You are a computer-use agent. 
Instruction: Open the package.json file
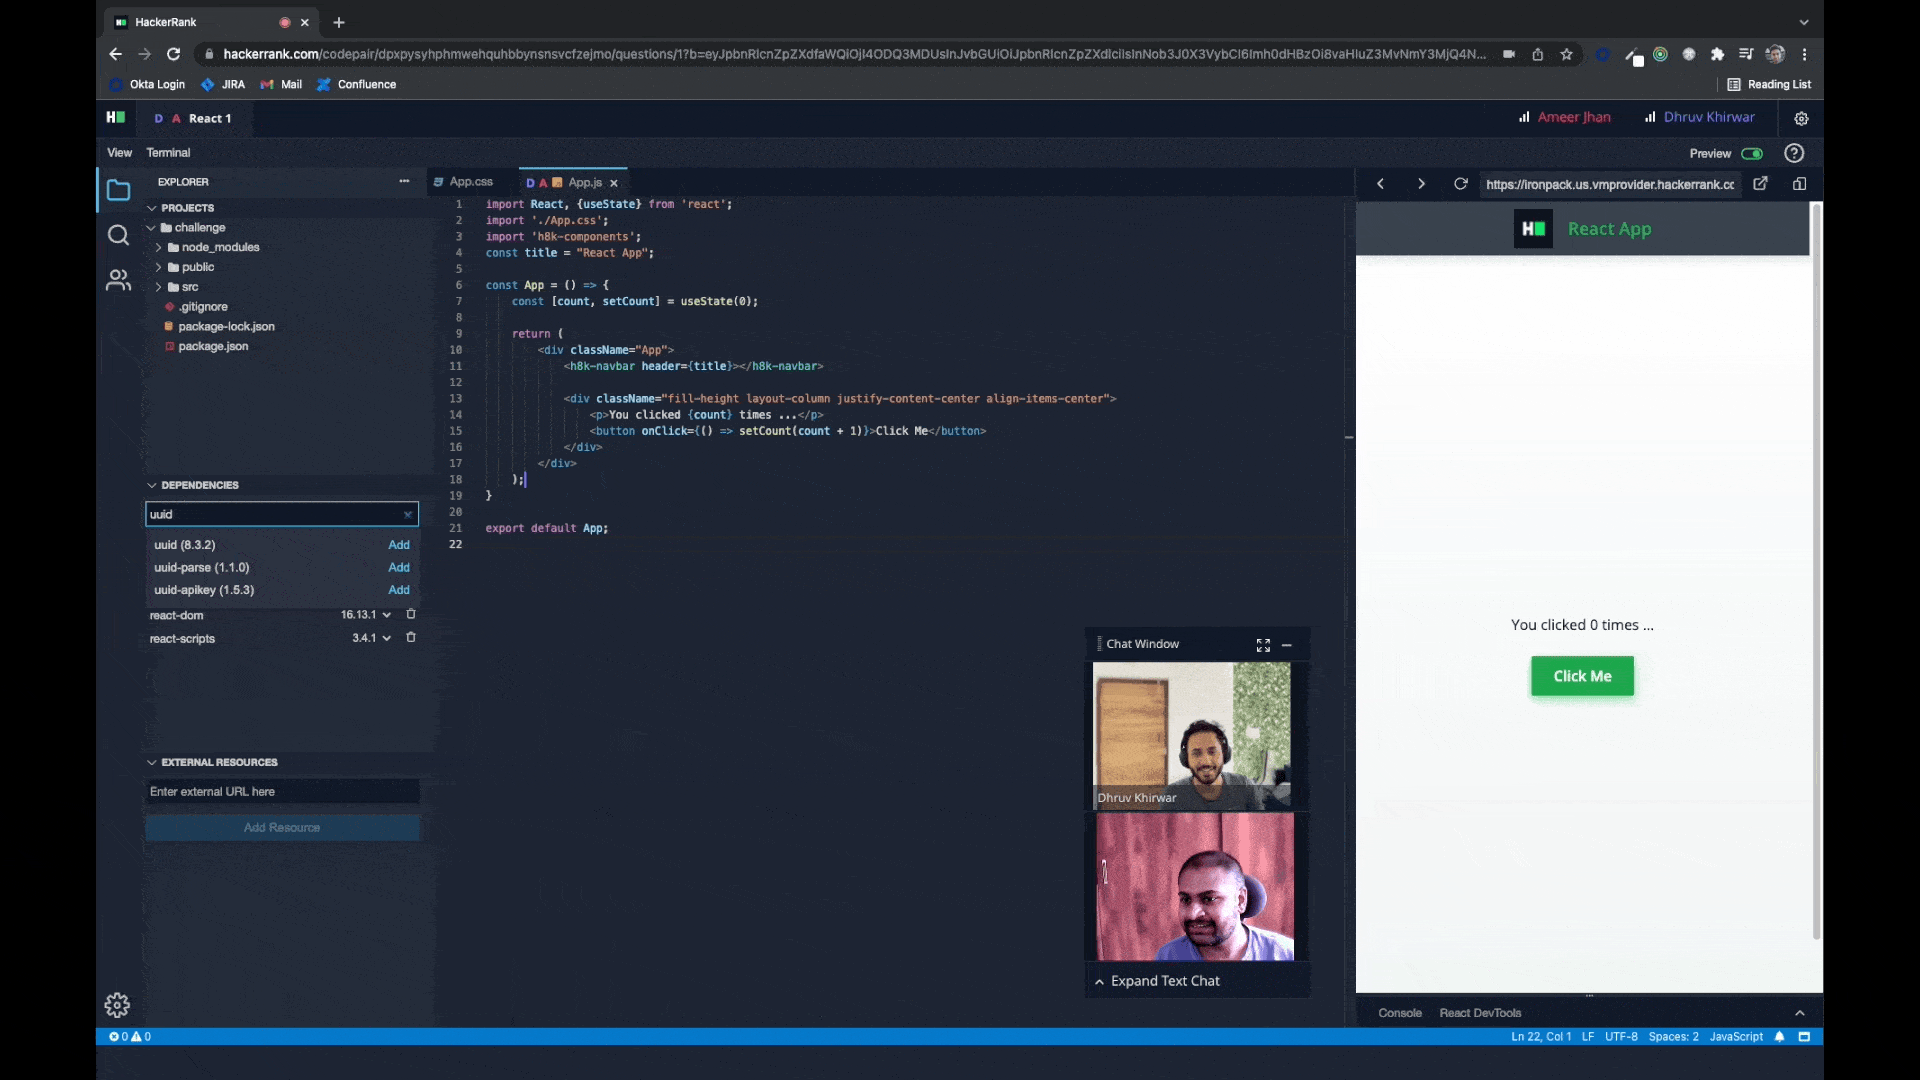pos(213,346)
